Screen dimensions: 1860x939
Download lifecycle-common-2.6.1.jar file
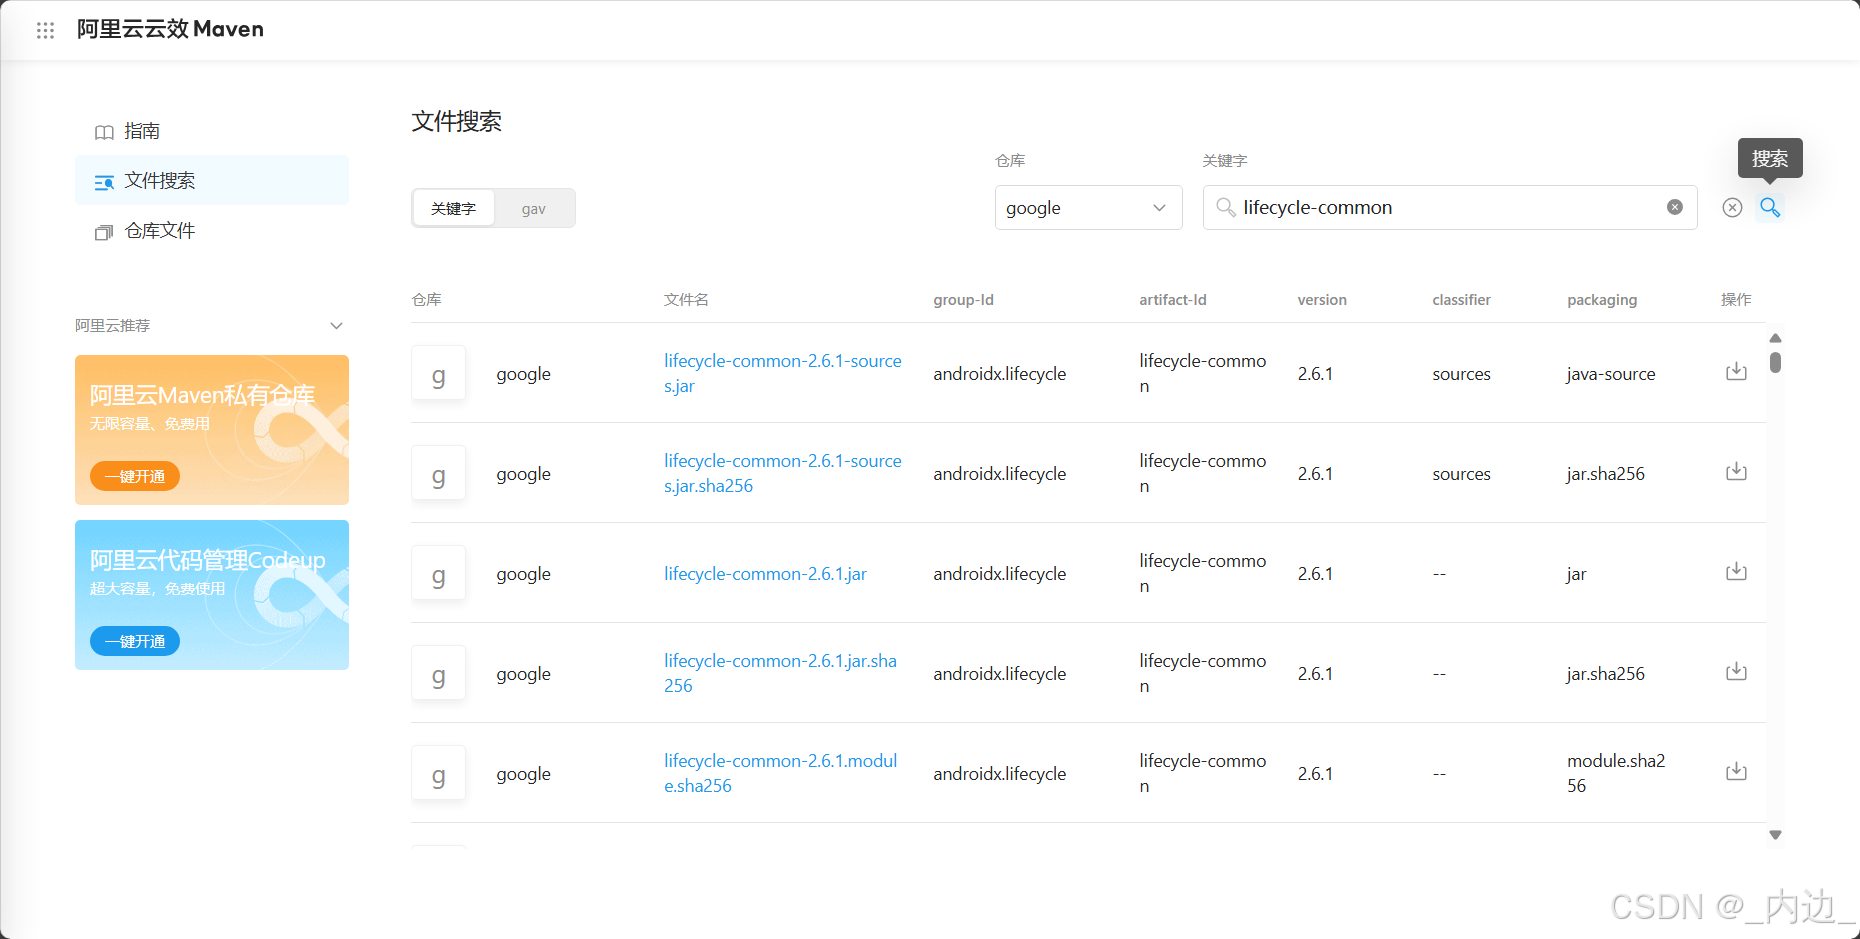click(1736, 571)
